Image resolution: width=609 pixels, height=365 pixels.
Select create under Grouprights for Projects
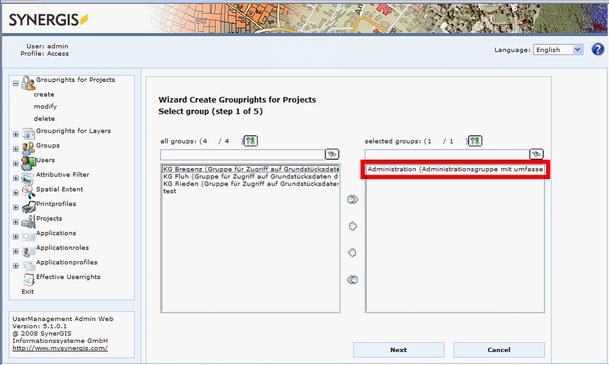point(44,94)
